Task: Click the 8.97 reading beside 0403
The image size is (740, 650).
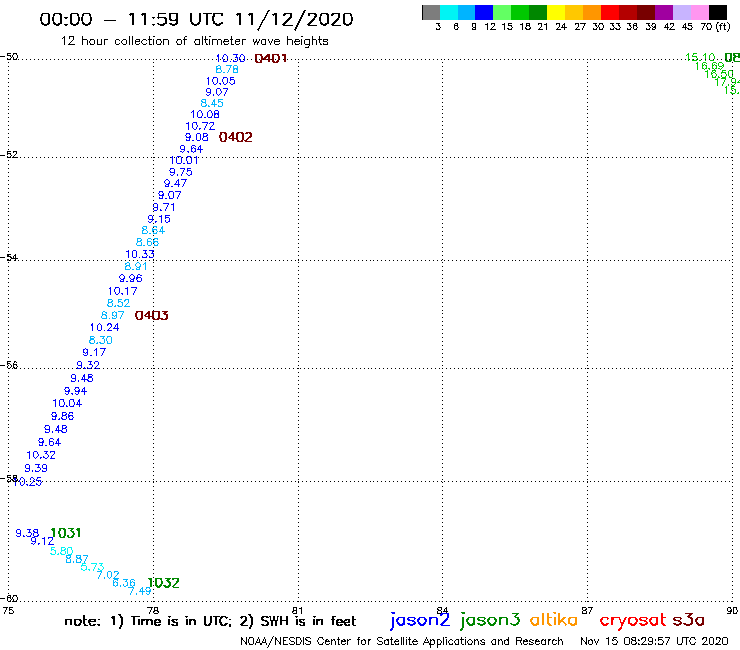Action: [113, 315]
